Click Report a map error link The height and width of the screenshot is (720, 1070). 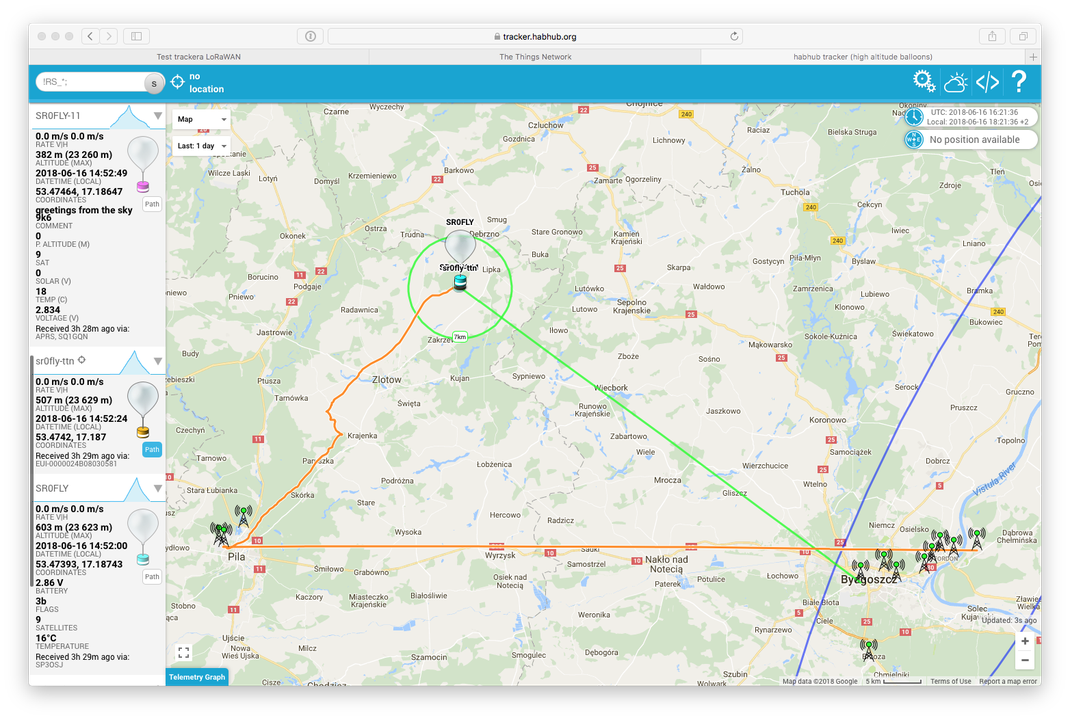pos(1009,681)
